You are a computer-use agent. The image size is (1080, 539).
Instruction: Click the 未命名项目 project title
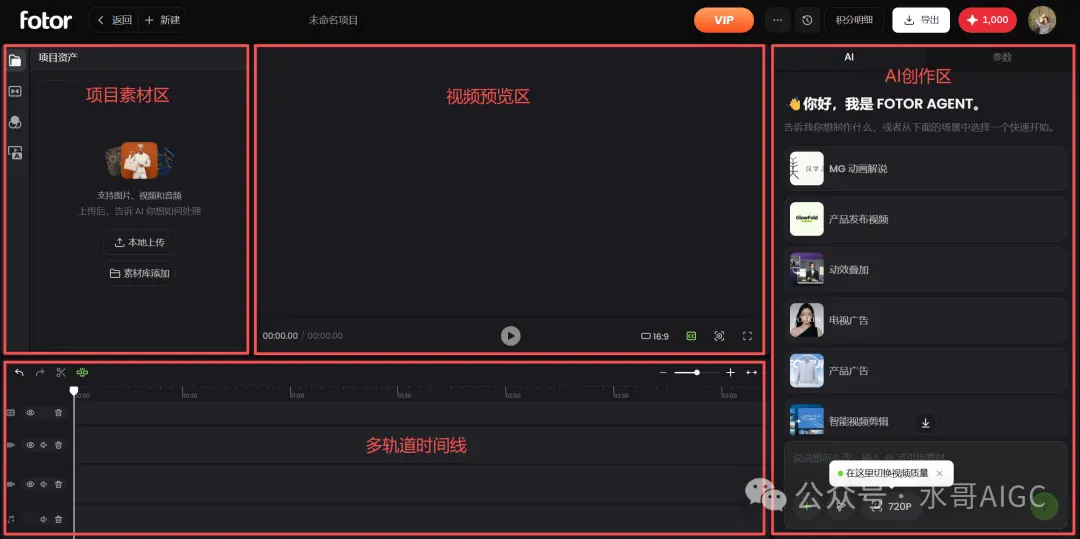tap(333, 20)
